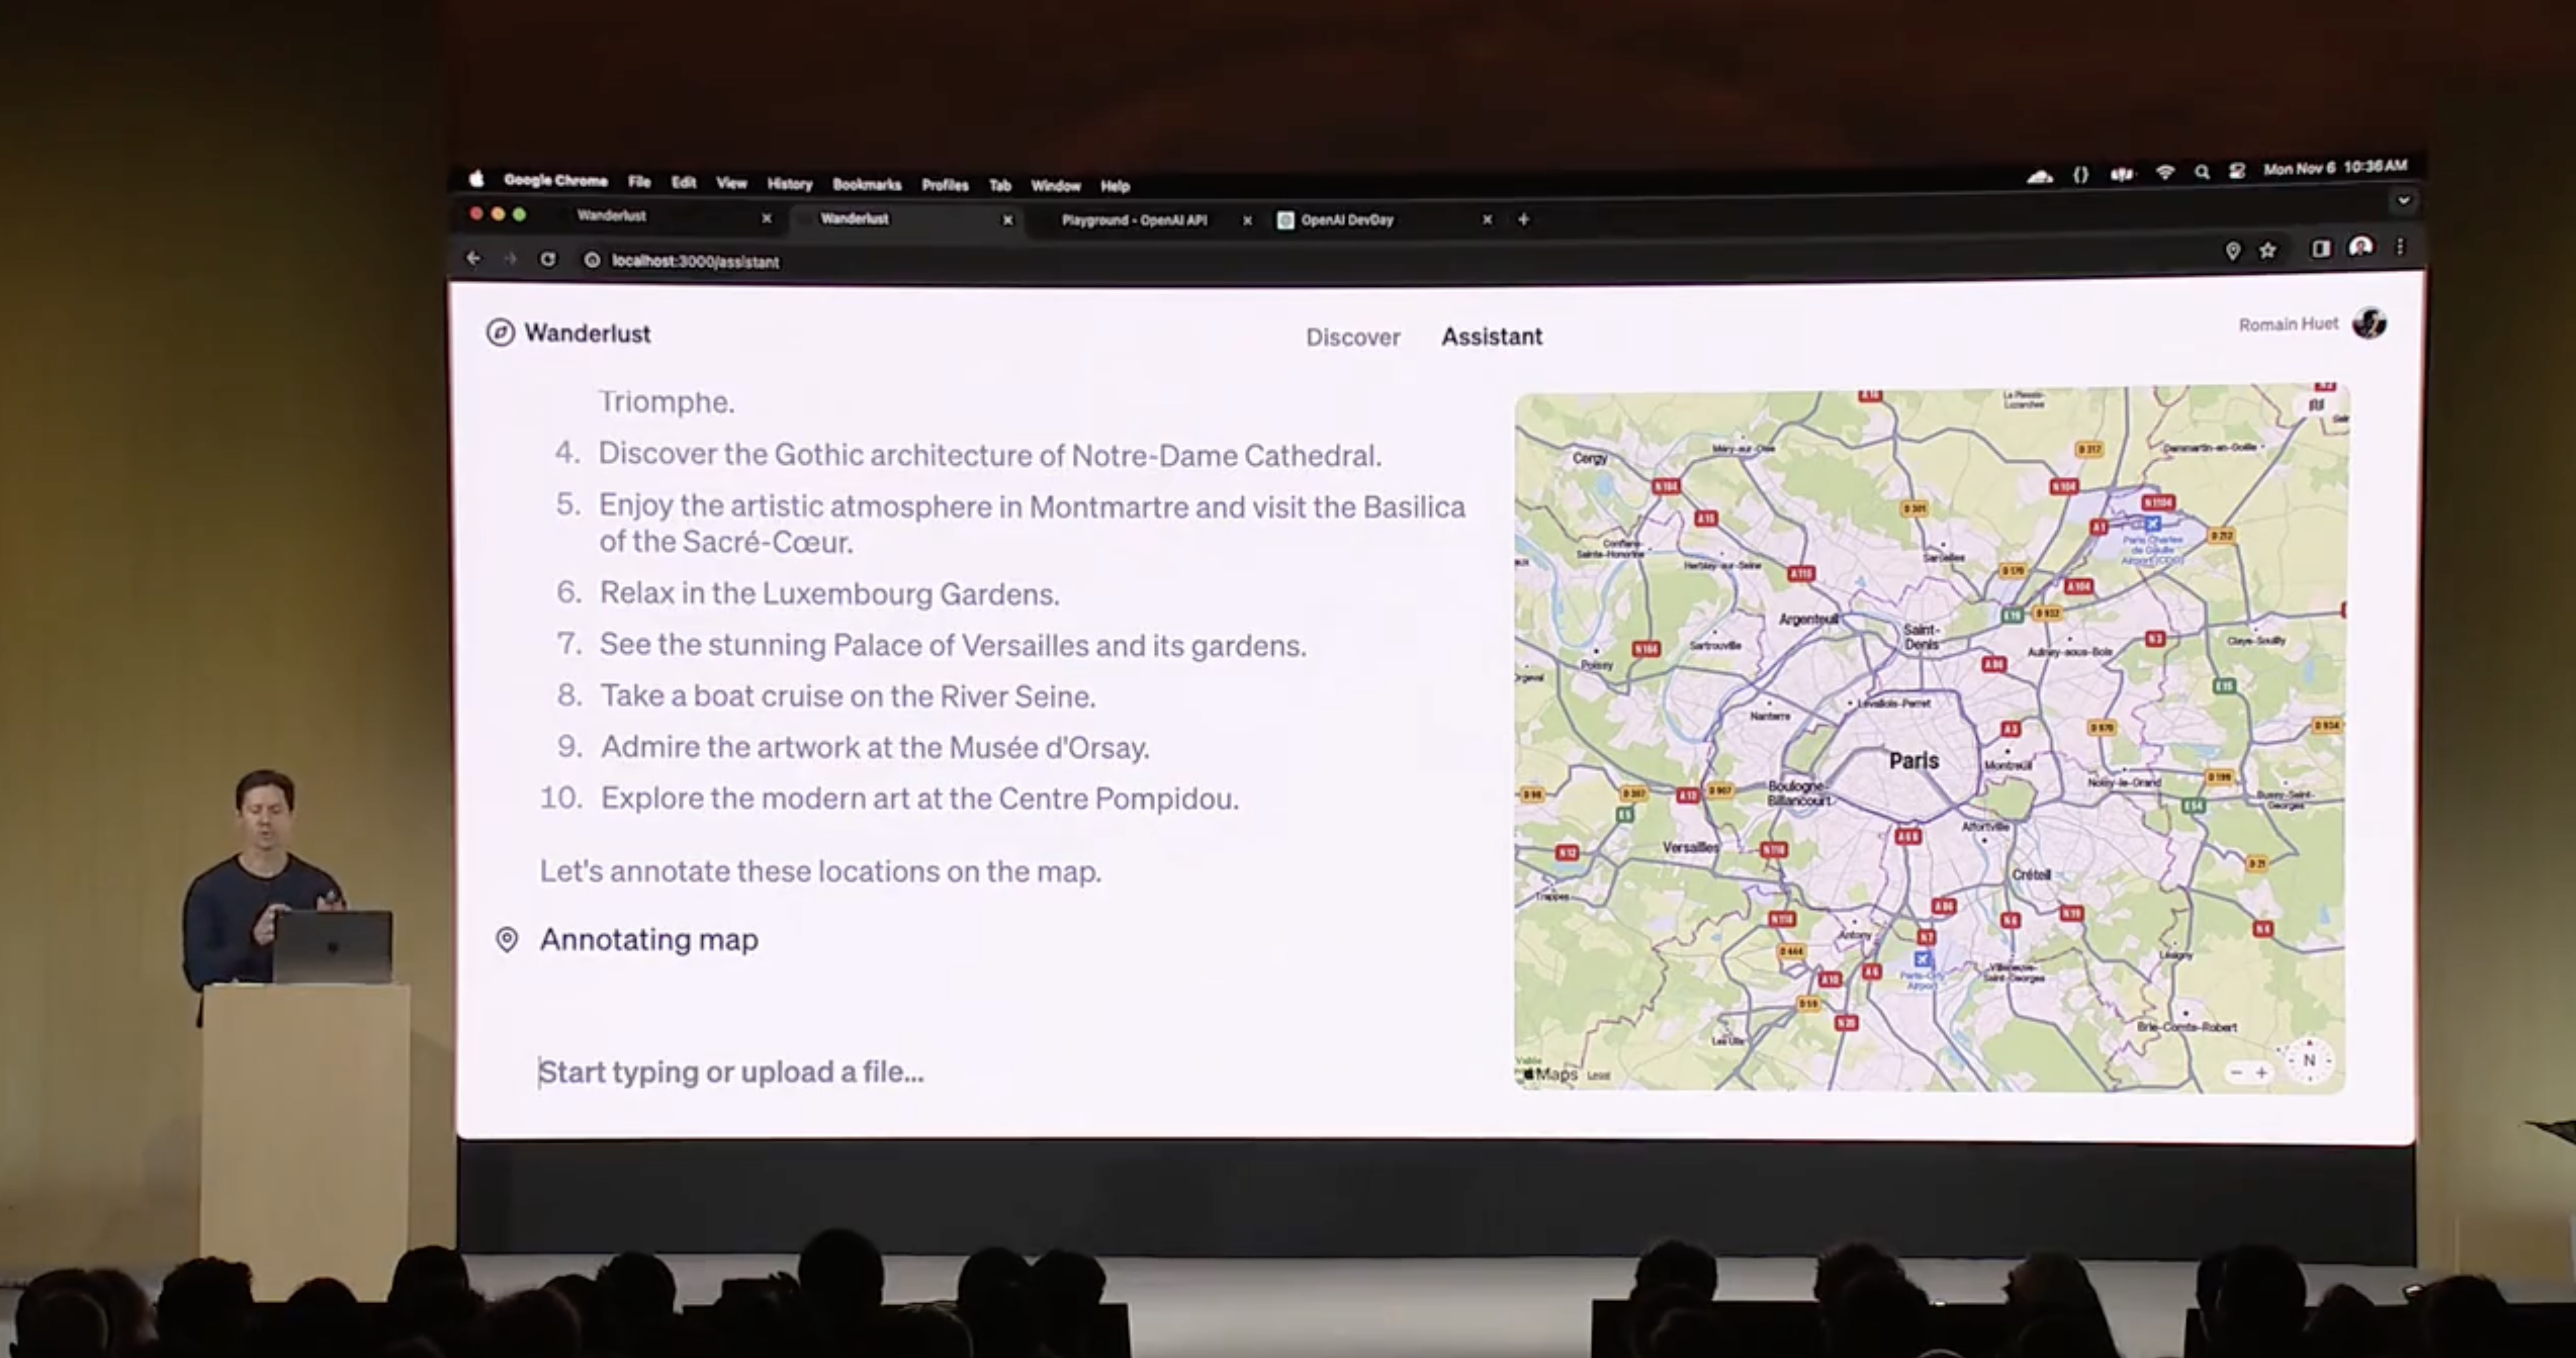Viewport: 2576px width, 1358px height.
Task: Open the Apple menu
Action: (x=477, y=179)
